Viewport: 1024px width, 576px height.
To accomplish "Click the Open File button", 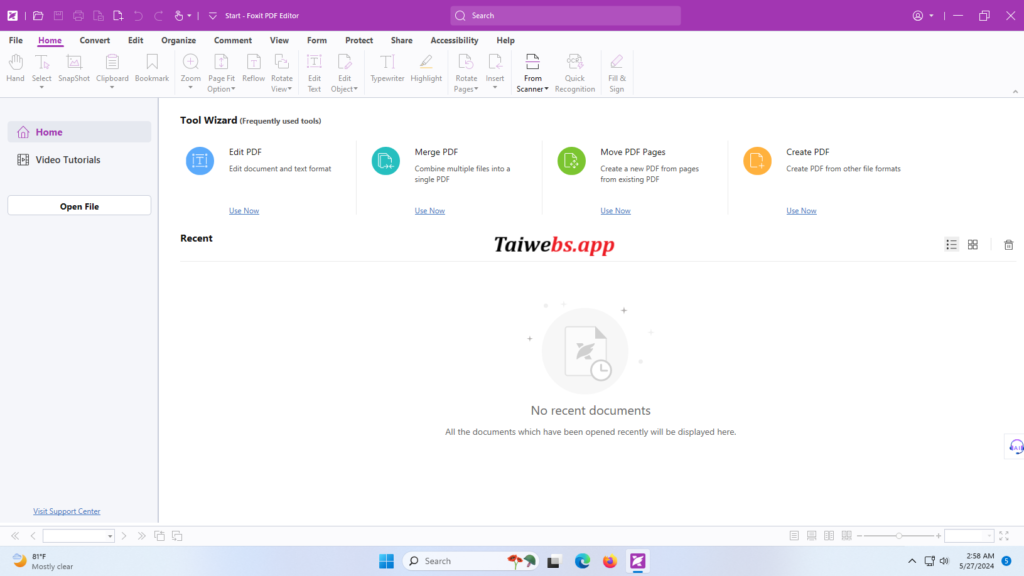I will (x=79, y=206).
